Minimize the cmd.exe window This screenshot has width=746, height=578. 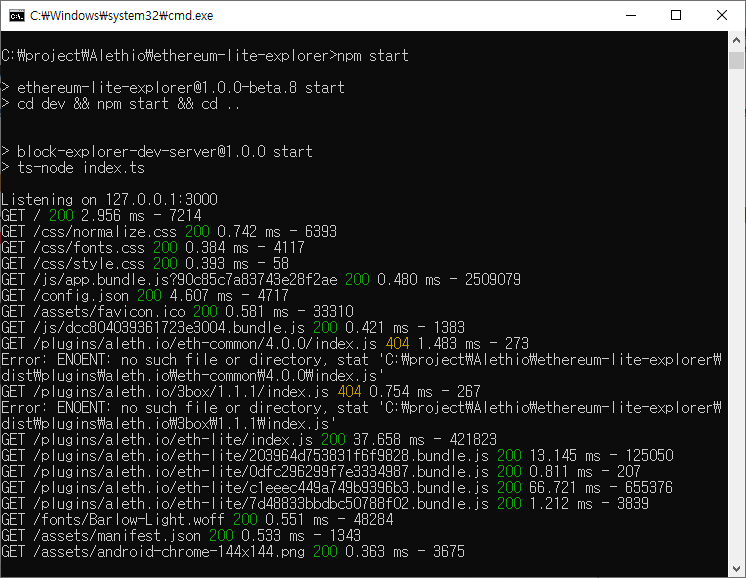[x=631, y=16]
